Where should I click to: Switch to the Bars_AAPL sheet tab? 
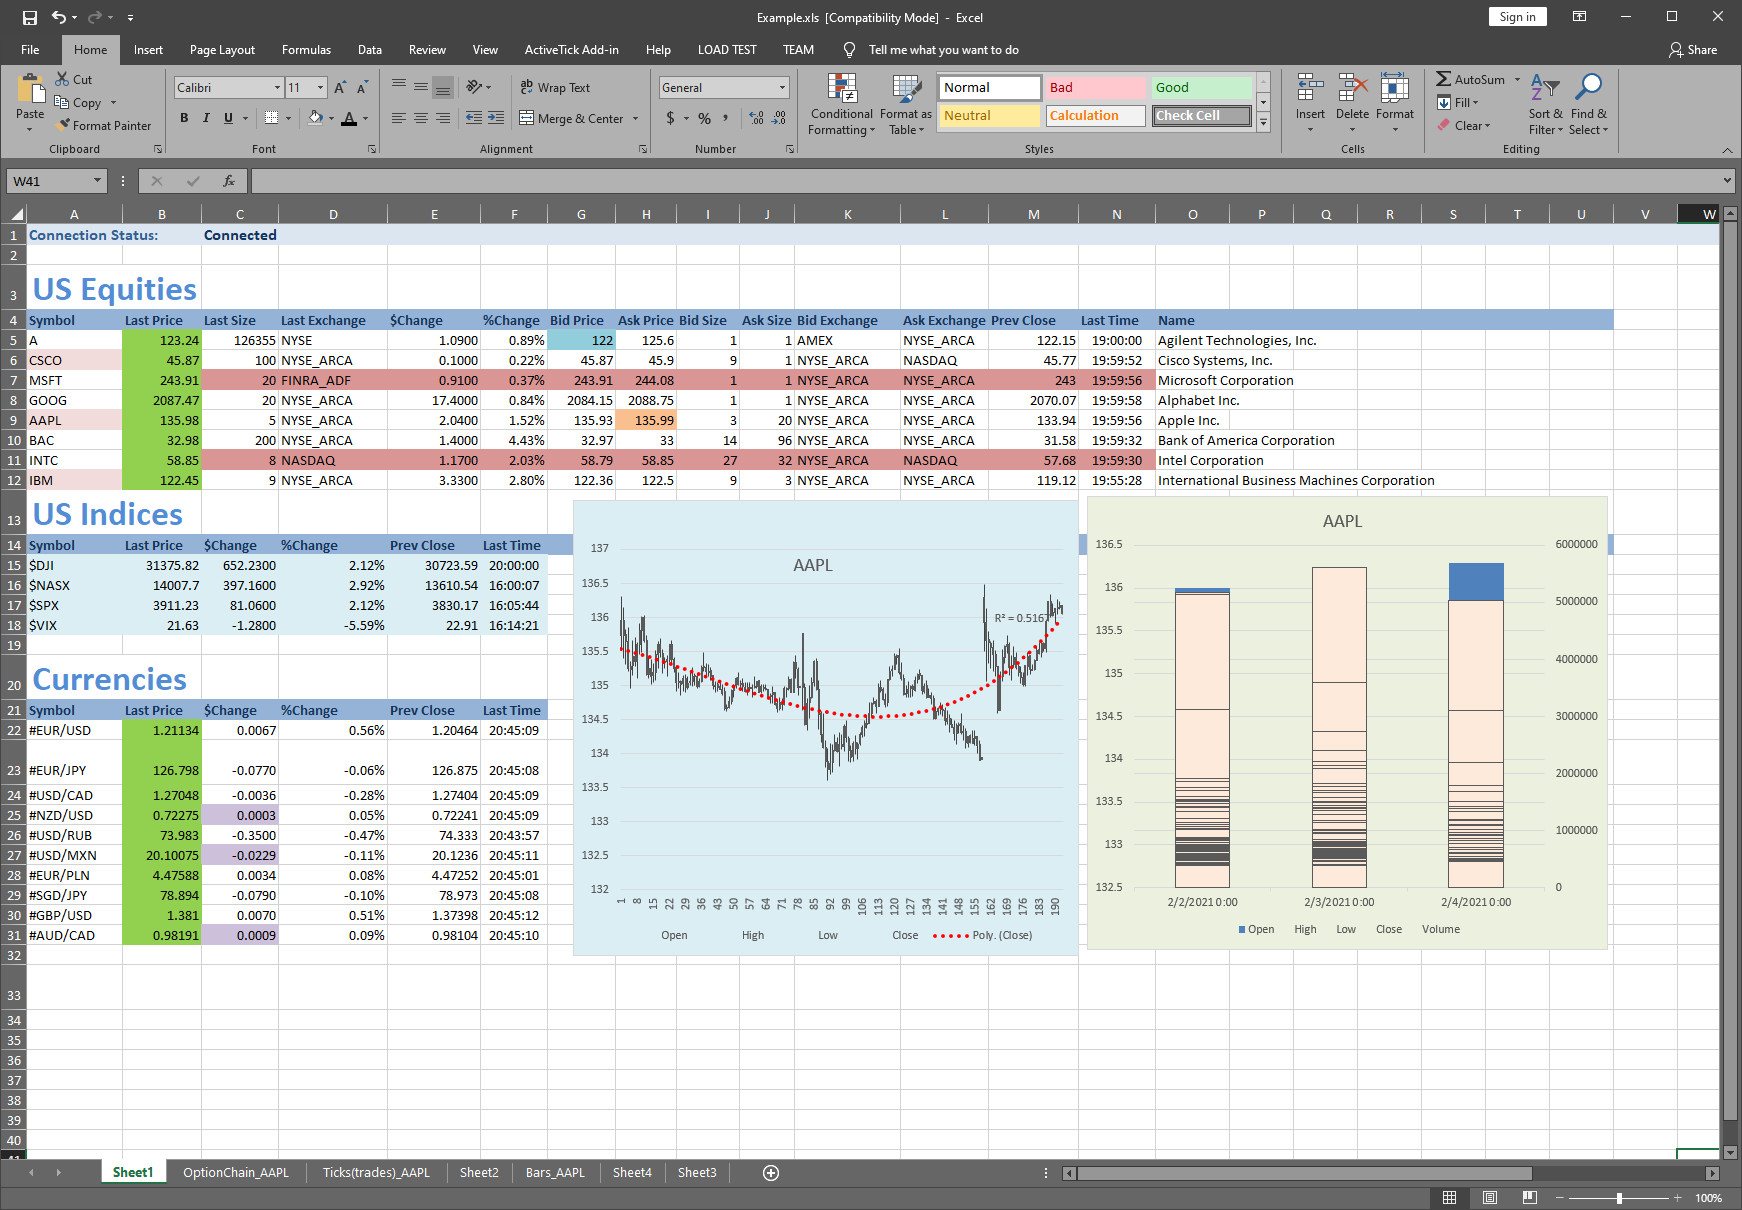coord(555,1173)
